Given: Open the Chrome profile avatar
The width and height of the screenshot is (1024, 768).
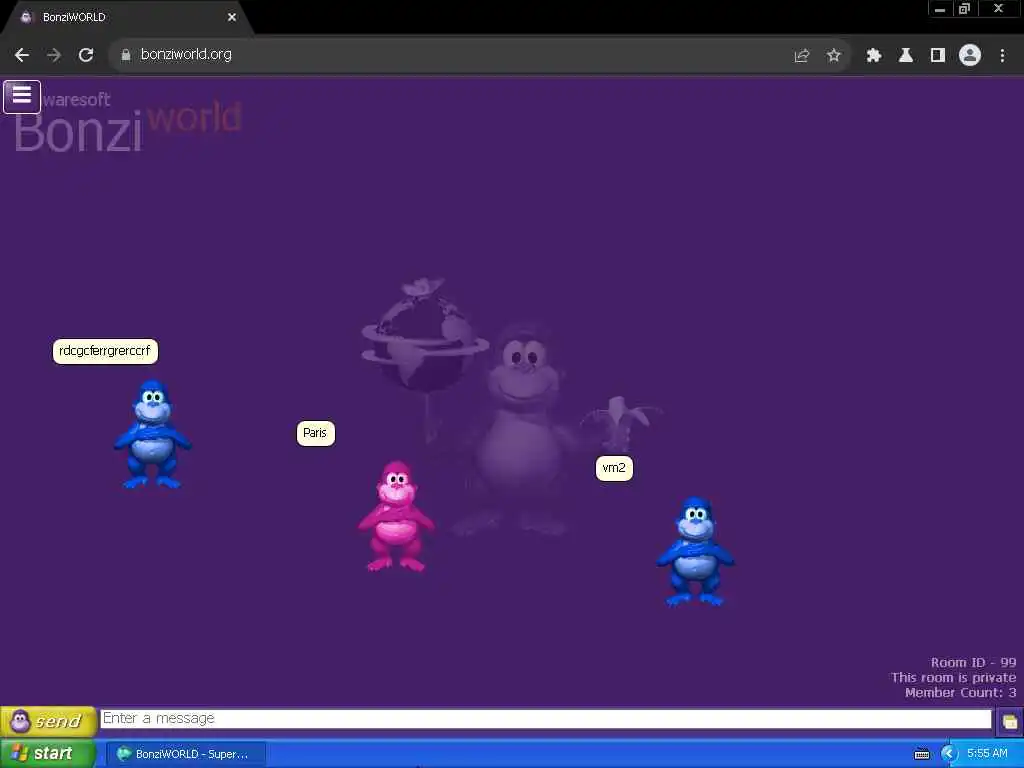Looking at the screenshot, I should pyautogui.click(x=970, y=56).
